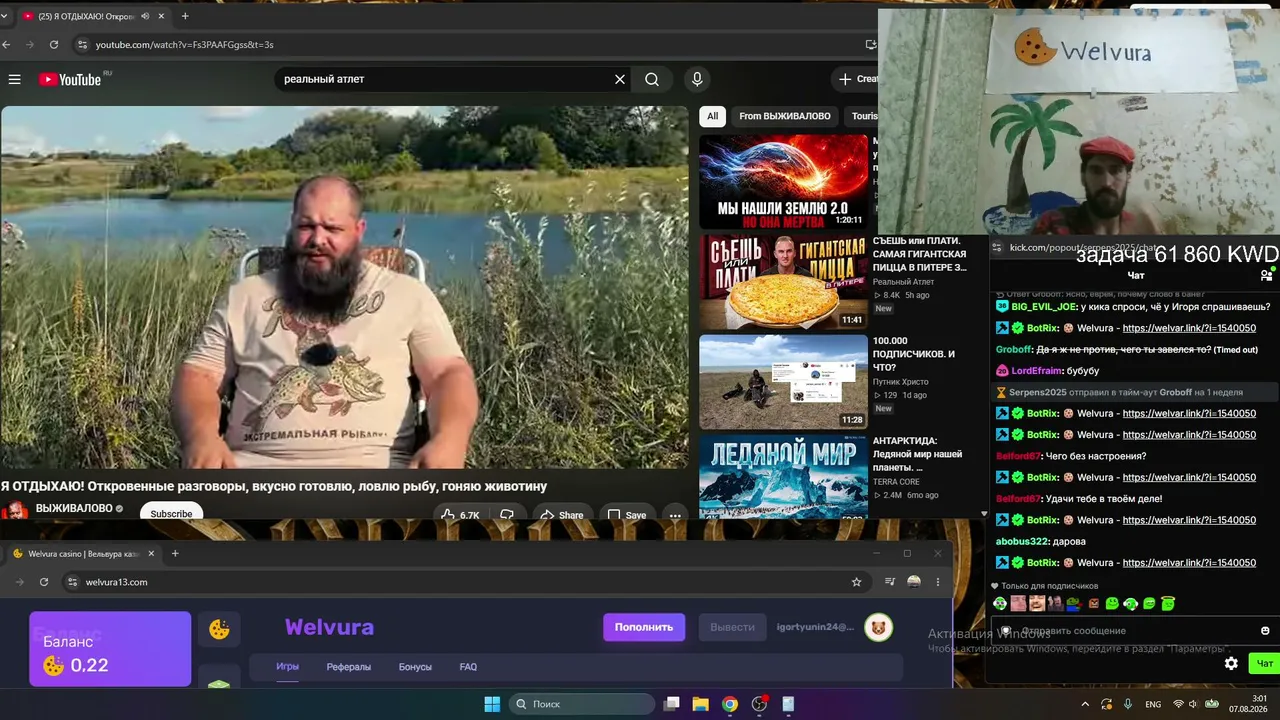Screen dimensions: 1280x720
Task: Click the cookie icon button beside balance
Action: pos(219,629)
